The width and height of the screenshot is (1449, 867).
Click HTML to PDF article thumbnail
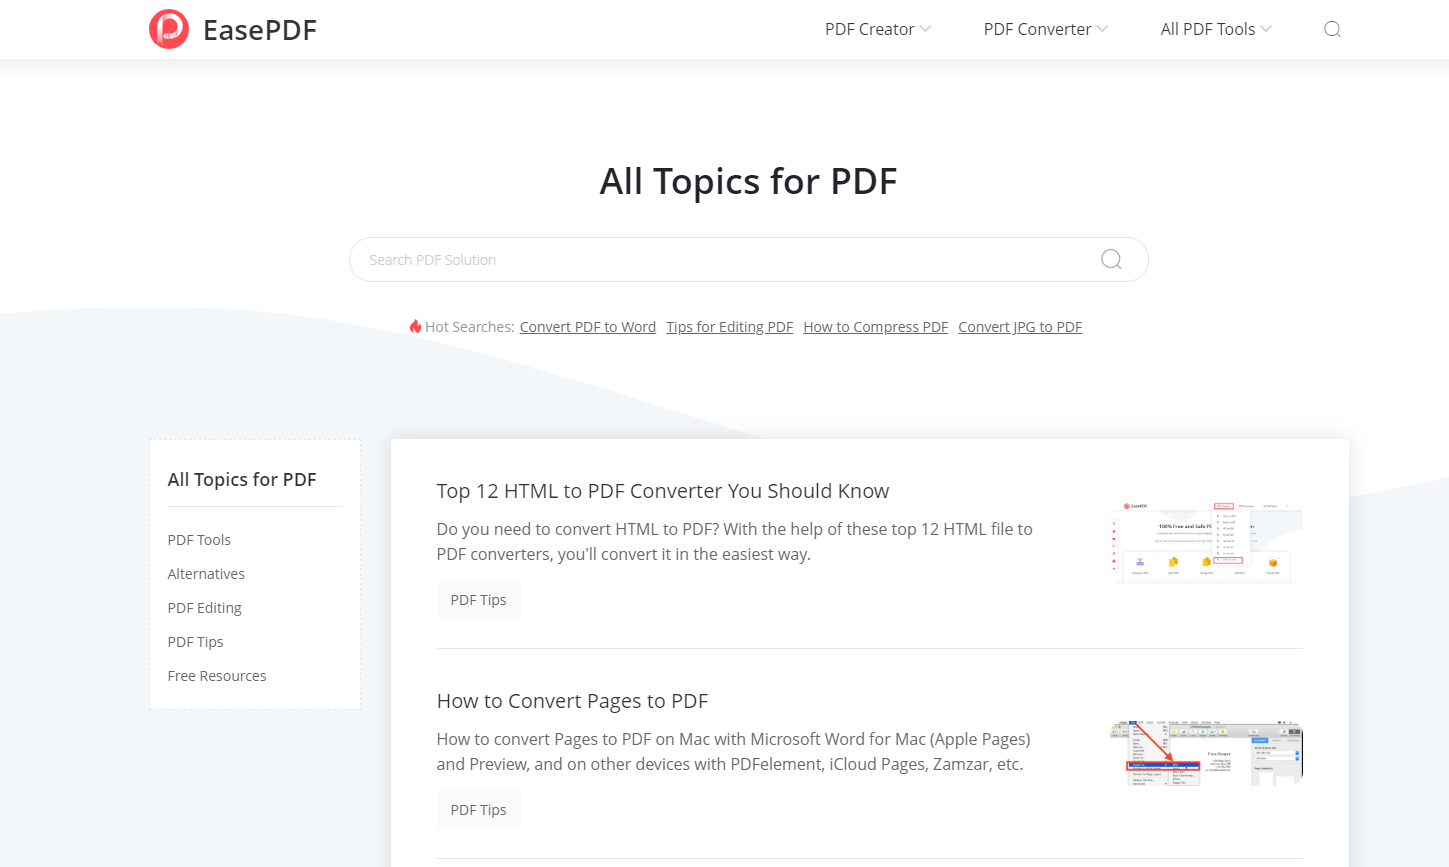coord(1206,543)
